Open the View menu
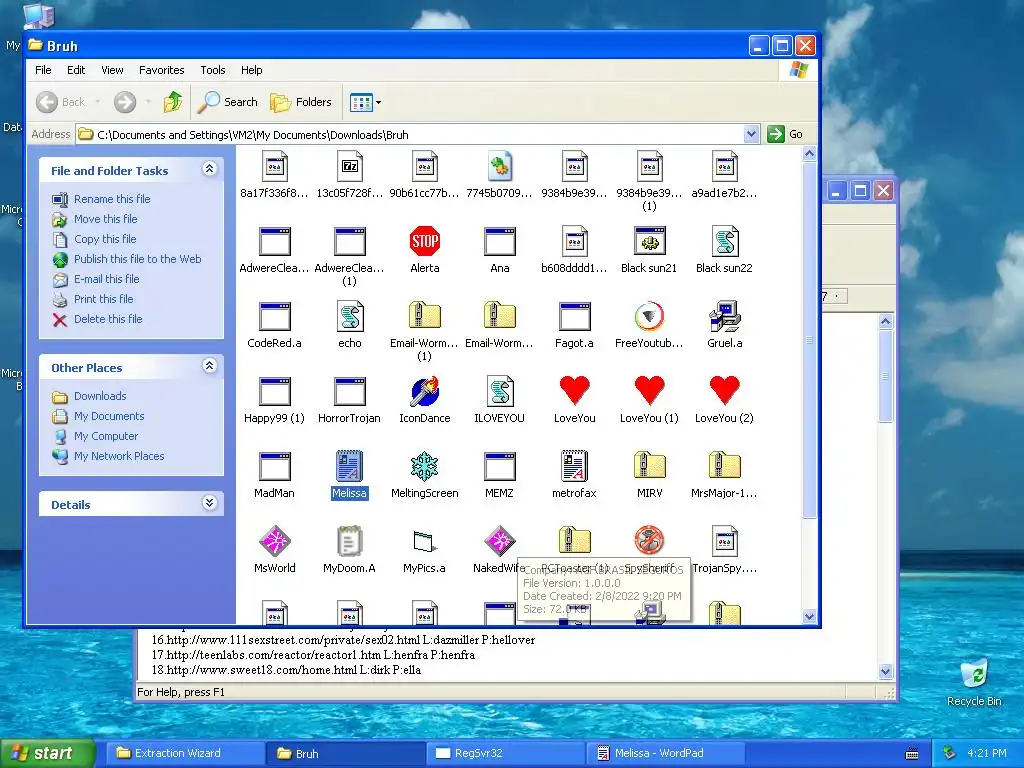This screenshot has width=1024, height=768. coord(112,70)
